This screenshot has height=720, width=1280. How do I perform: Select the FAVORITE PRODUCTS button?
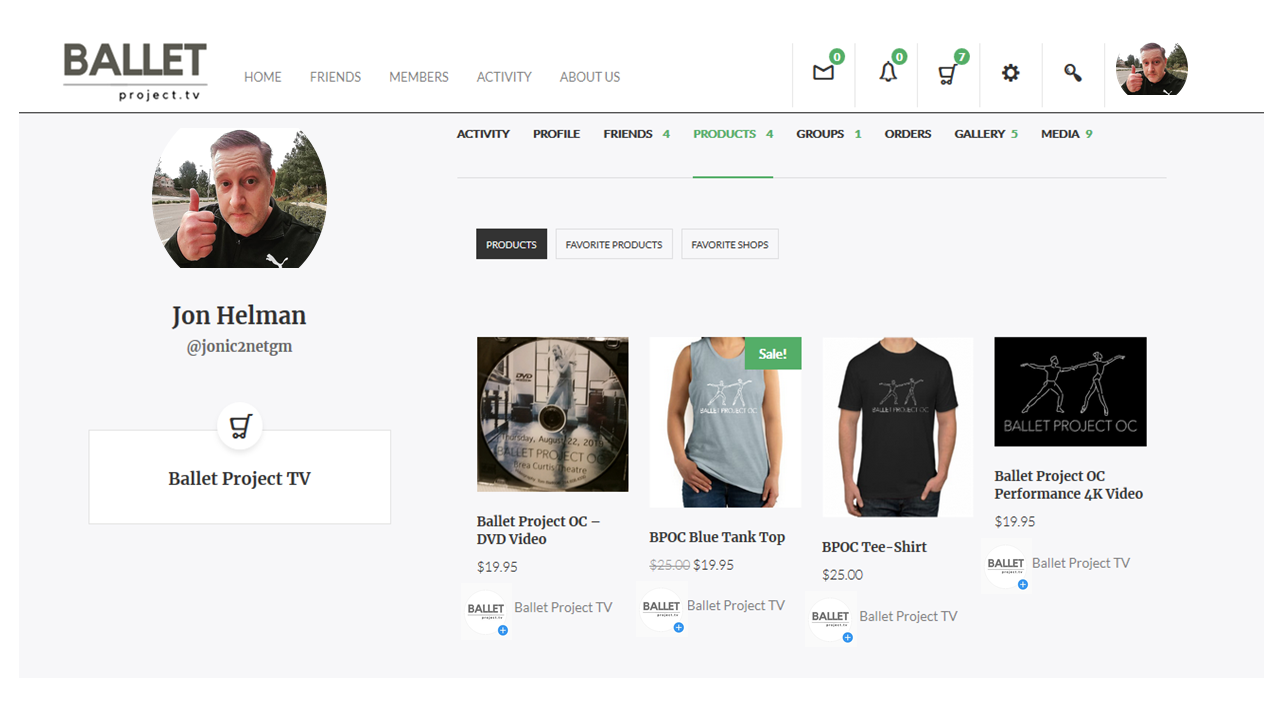614,244
